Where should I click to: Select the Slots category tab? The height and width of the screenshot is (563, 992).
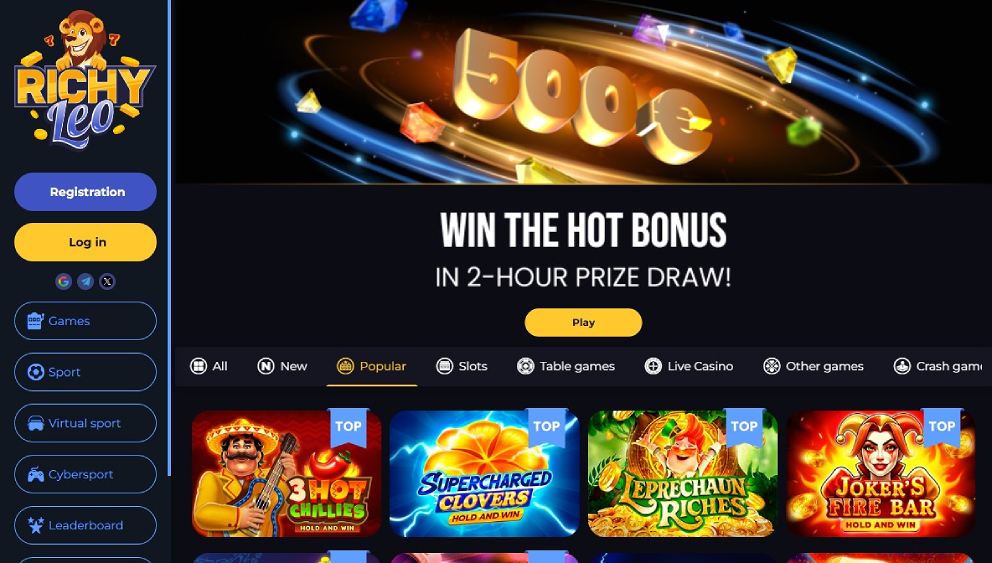[x=462, y=366]
